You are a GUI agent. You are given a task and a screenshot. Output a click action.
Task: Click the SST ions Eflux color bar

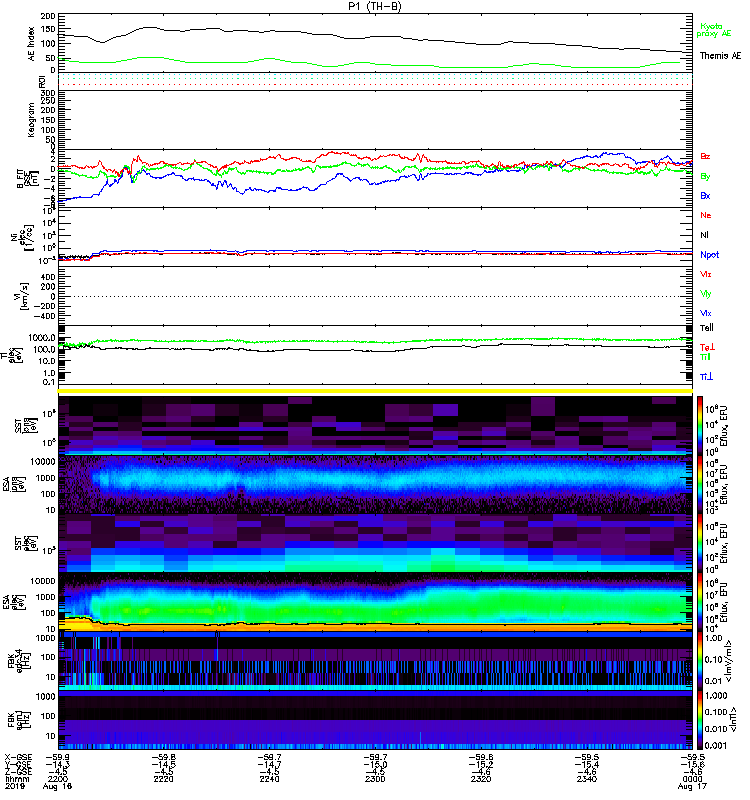coord(700,425)
